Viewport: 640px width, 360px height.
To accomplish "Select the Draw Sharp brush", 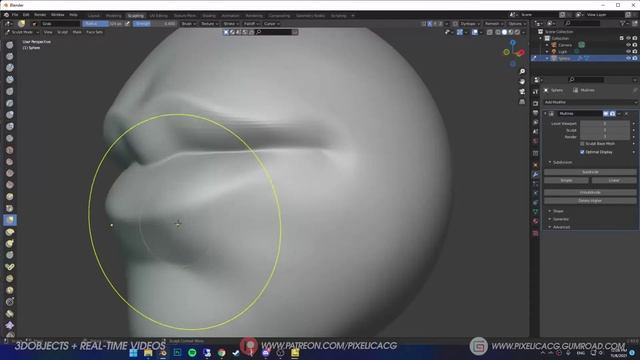I will (x=10, y=56).
